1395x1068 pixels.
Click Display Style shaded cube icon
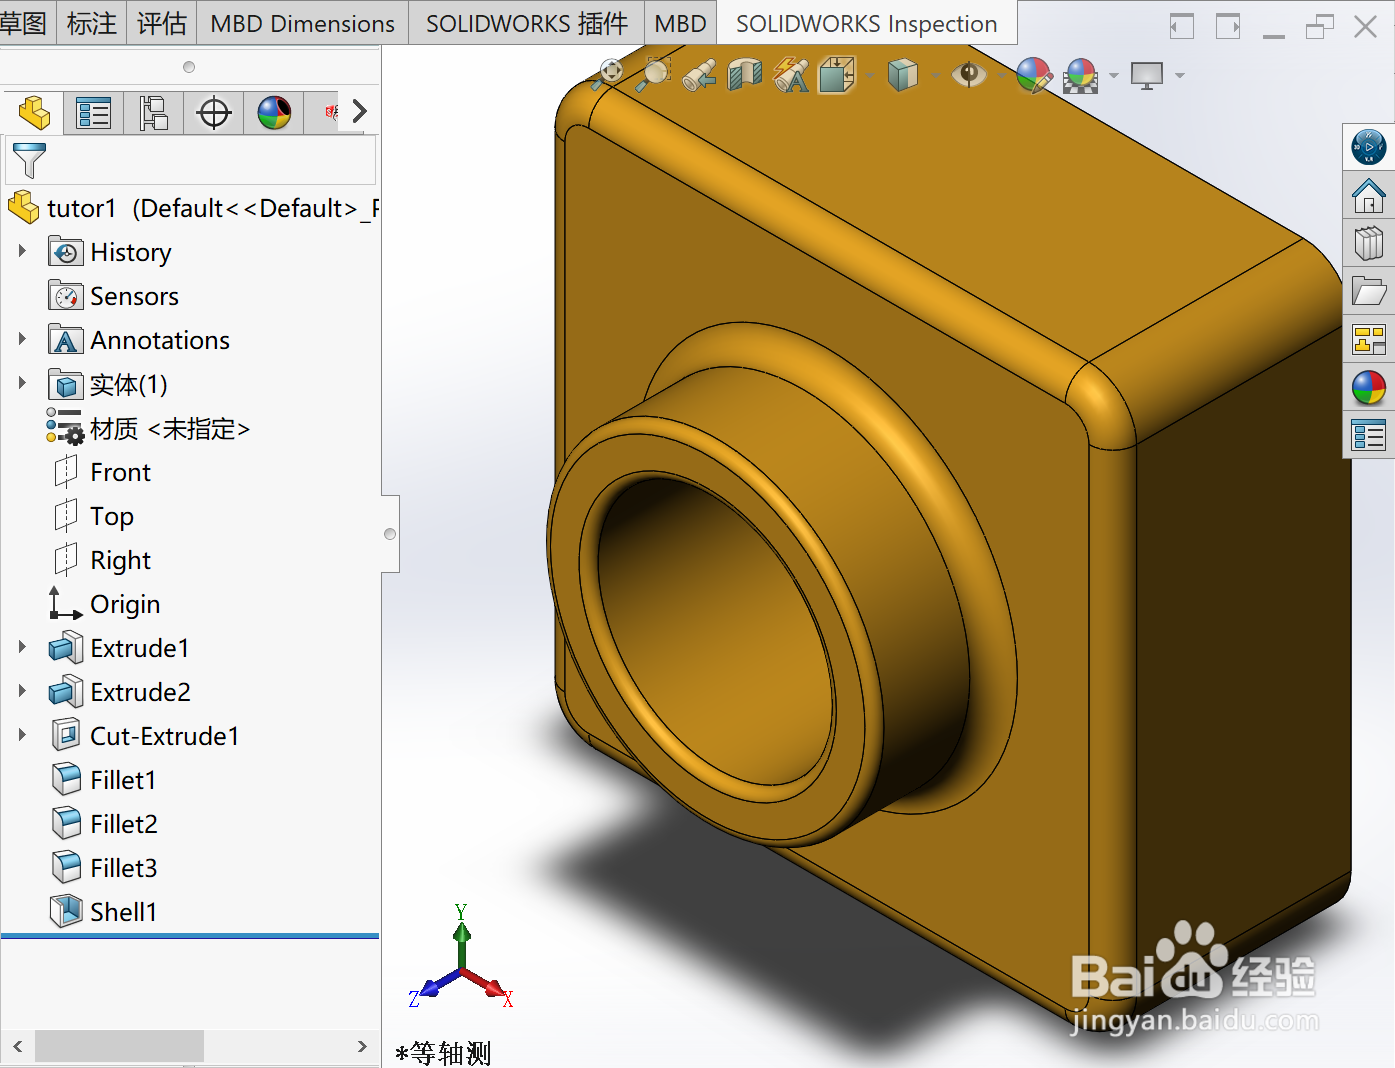tap(902, 75)
